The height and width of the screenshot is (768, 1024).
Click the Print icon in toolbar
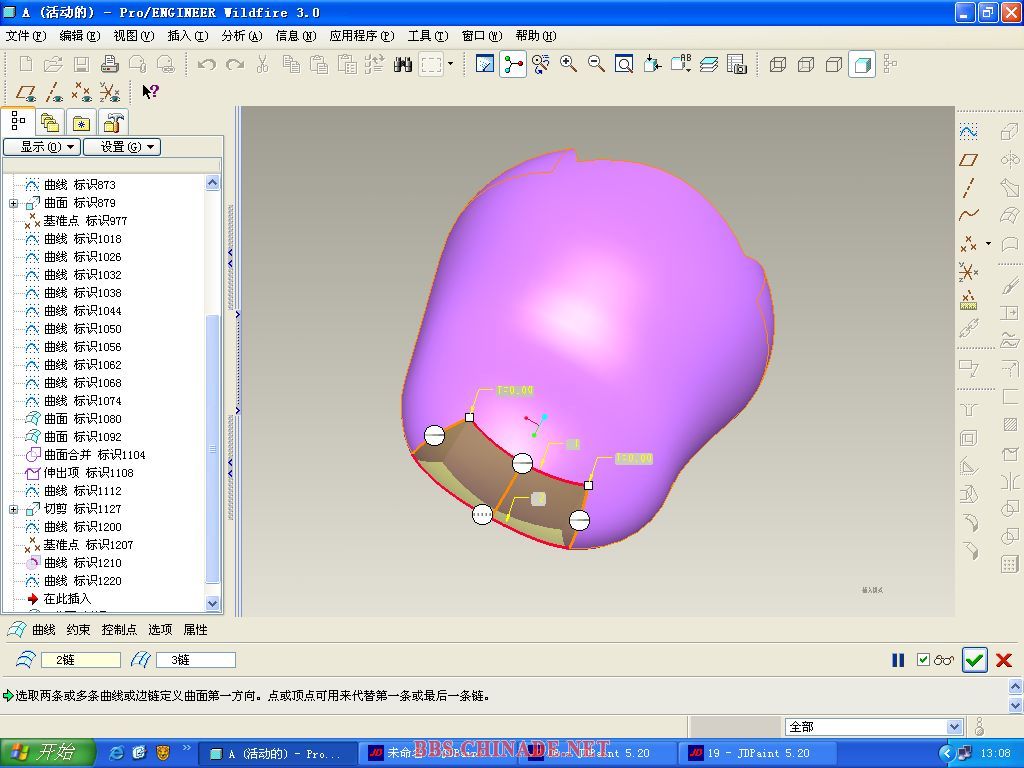(x=110, y=64)
